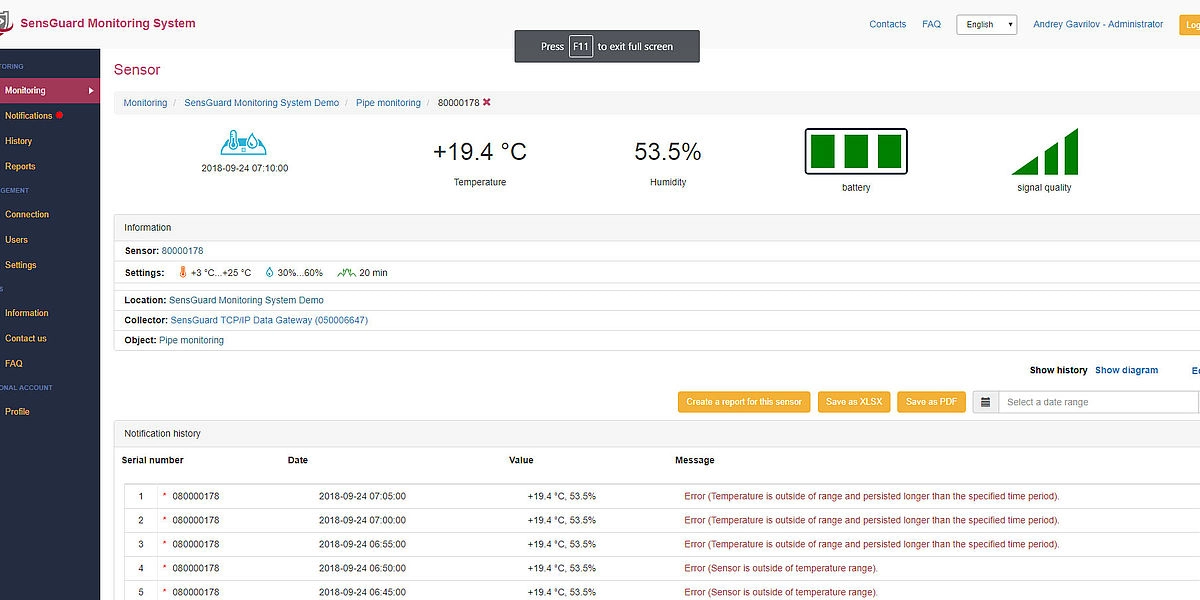Image resolution: width=1200 pixels, height=600 pixels.
Task: Click the orange thermometer settings icon
Action: (x=183, y=272)
